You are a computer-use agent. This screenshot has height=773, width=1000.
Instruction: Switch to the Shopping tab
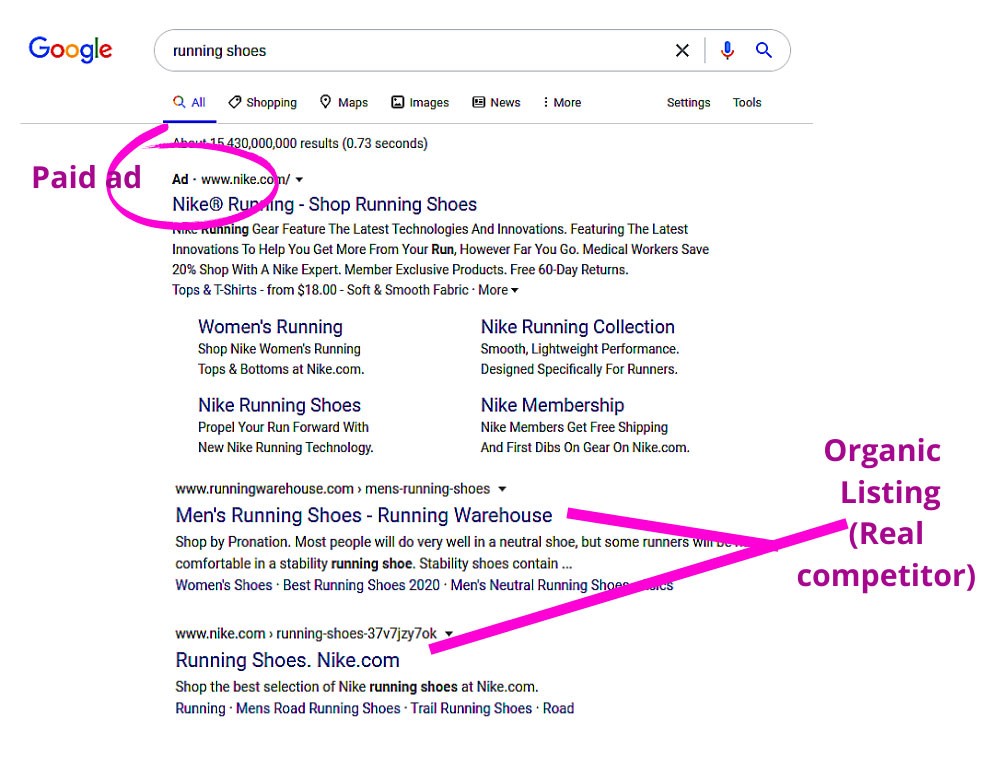click(263, 102)
